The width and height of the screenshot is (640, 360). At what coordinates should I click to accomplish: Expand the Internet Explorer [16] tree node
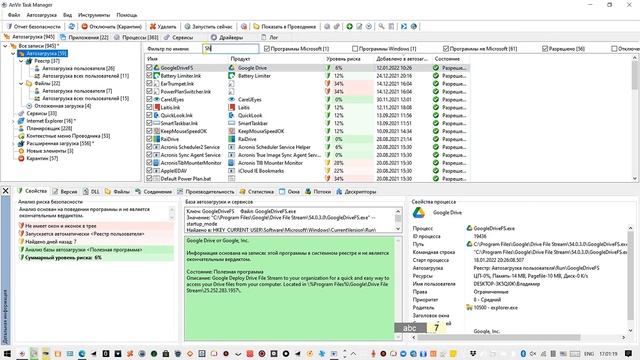tap(13, 121)
